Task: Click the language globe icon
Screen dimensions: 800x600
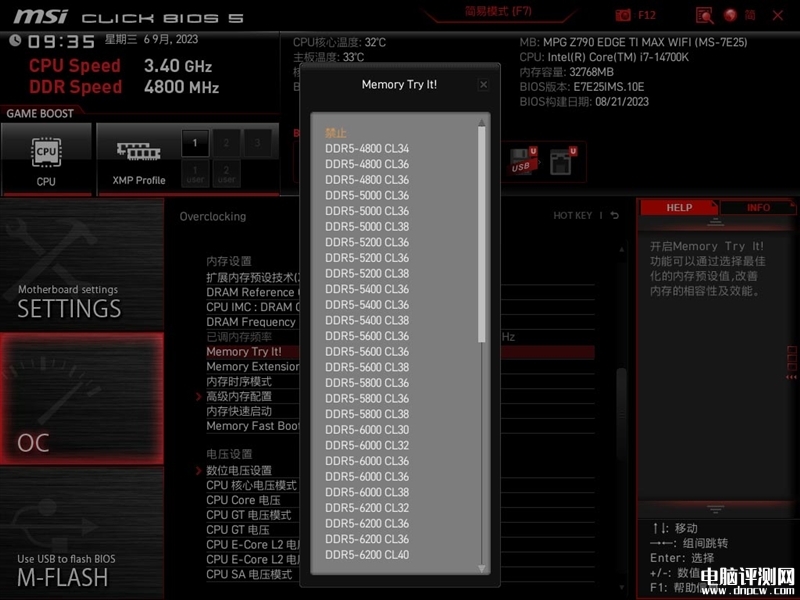Action: pyautogui.click(x=730, y=15)
